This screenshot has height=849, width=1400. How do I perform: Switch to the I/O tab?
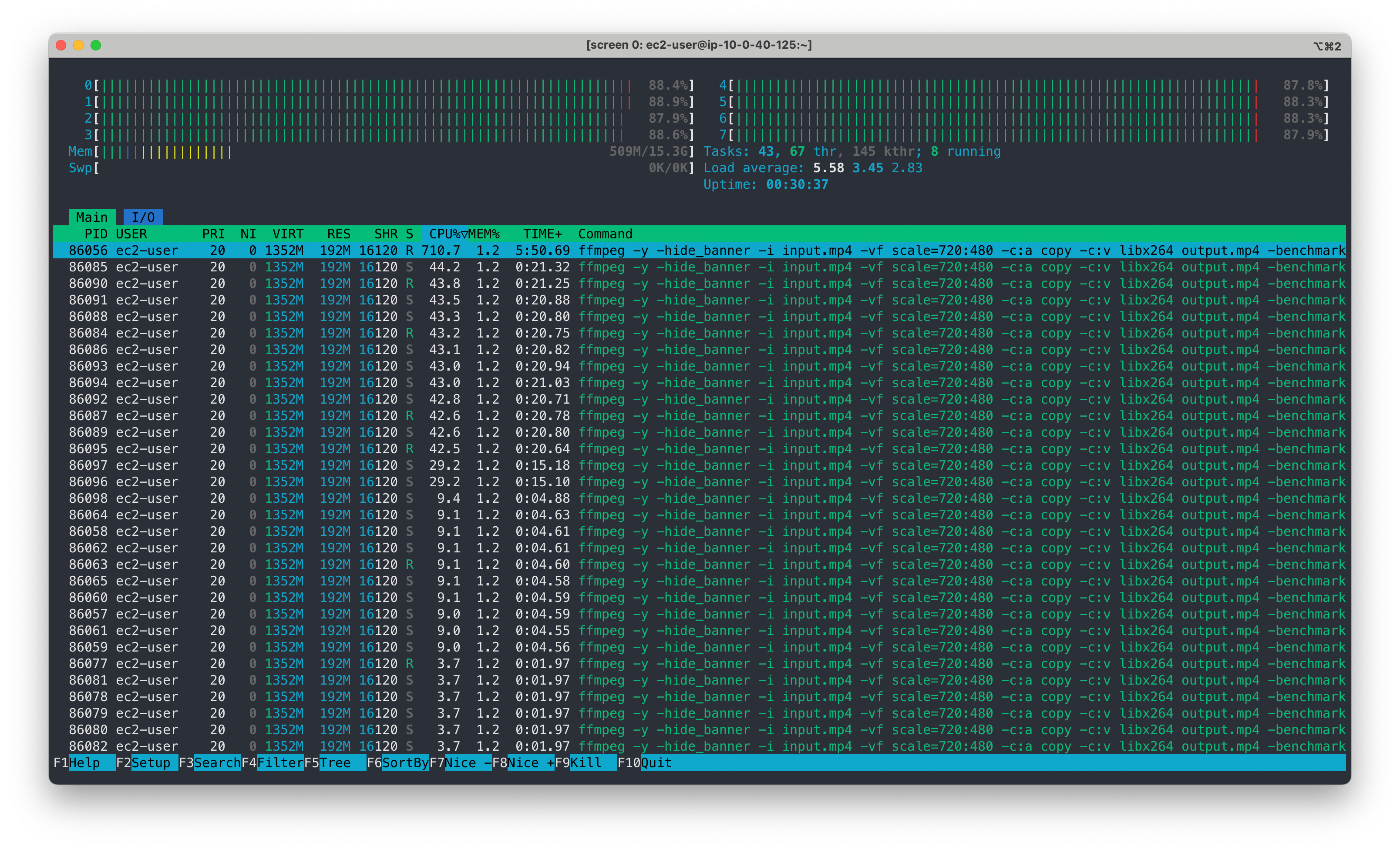click(142, 216)
